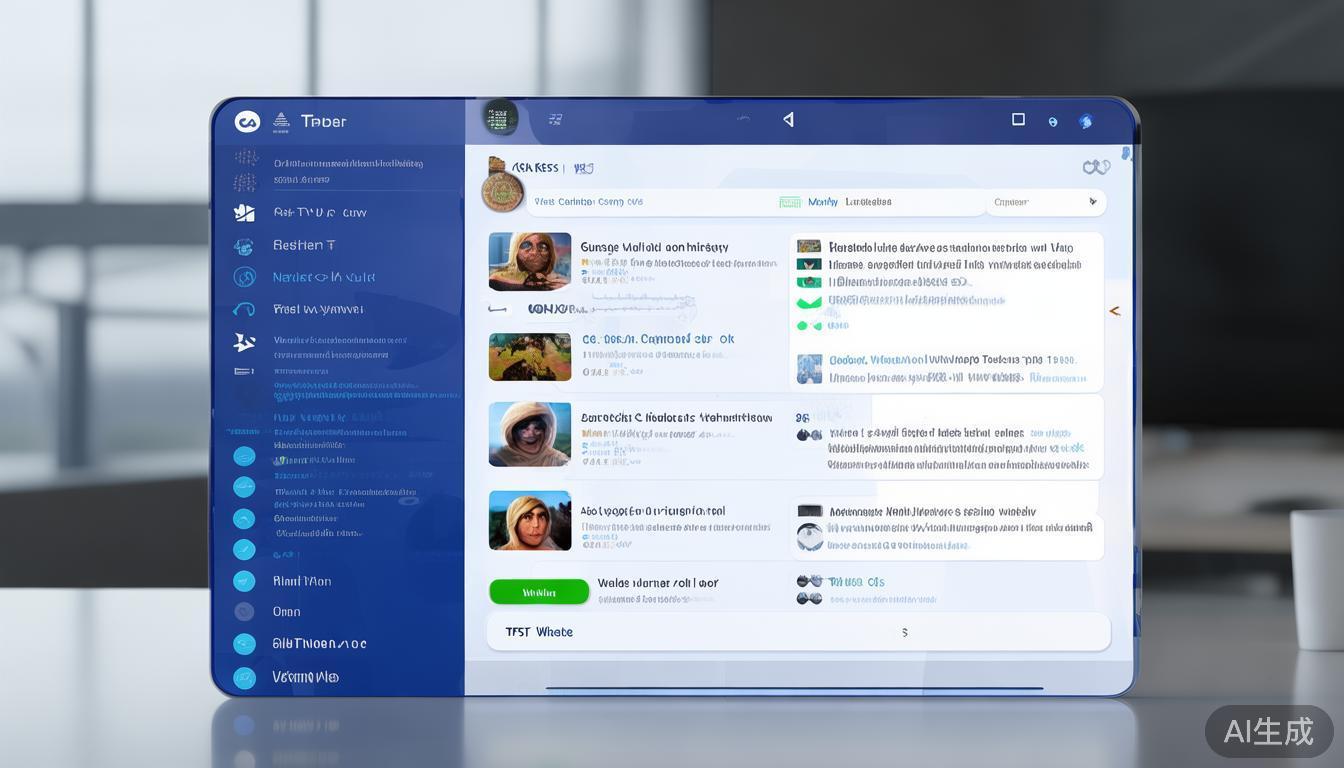The width and height of the screenshot is (1344, 768).
Task: Click the horizontal bar at the bottom of the screen
Action: coord(794,688)
